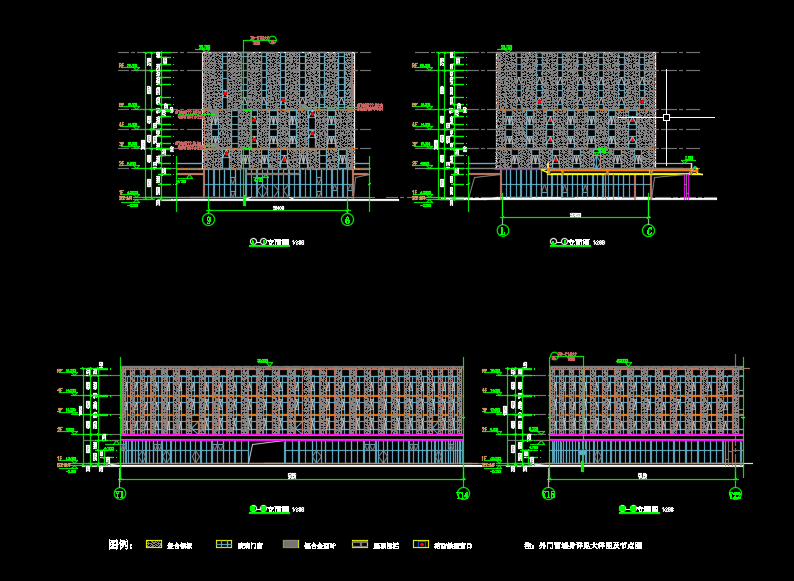Select the yellow hatched stone legend swatch
Screen dimensions: 794x581
point(153,544)
